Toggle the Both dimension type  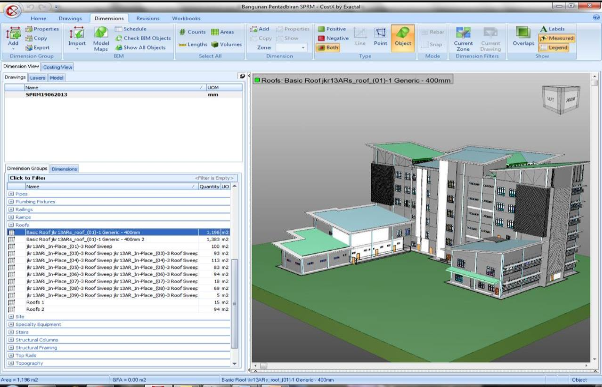[328, 48]
